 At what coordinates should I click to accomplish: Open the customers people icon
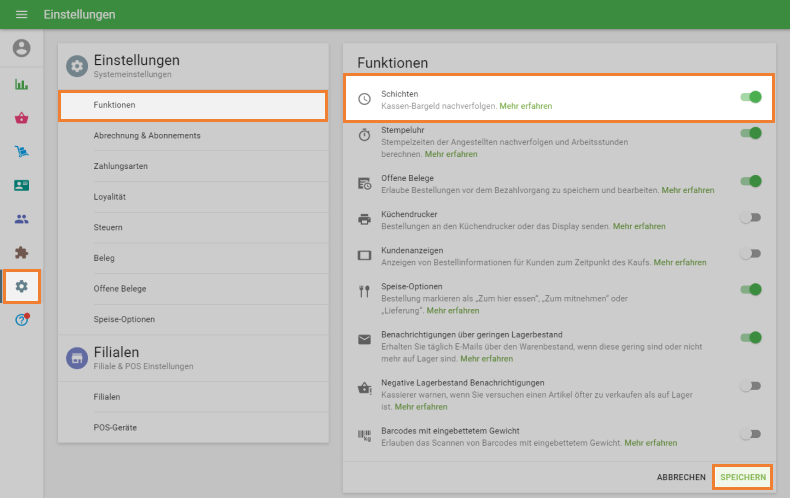coord(21,219)
